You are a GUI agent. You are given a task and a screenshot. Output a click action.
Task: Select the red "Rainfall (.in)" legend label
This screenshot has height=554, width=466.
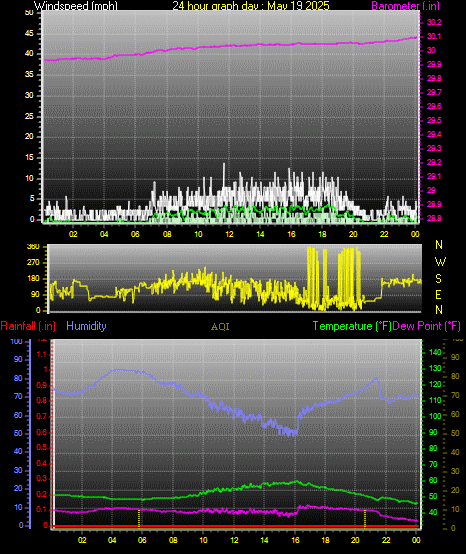[x=28, y=326]
